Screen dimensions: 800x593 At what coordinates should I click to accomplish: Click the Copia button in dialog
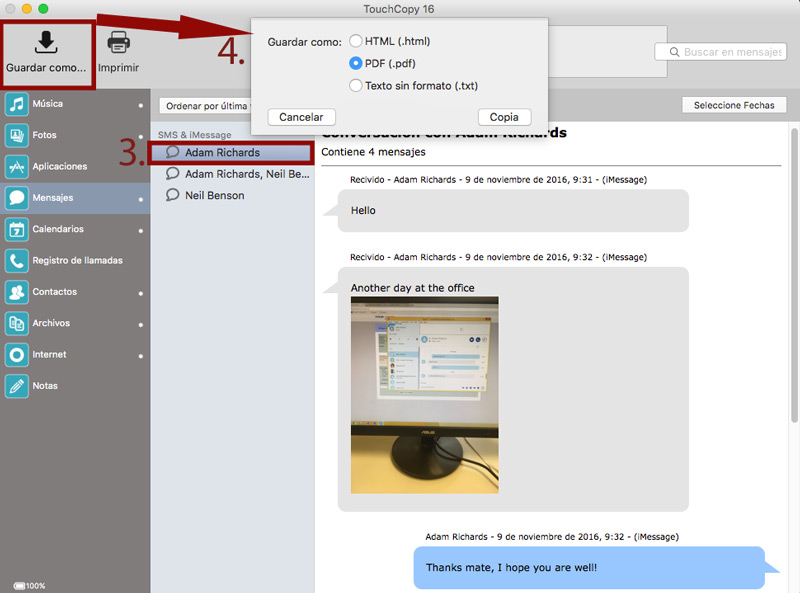tap(504, 117)
